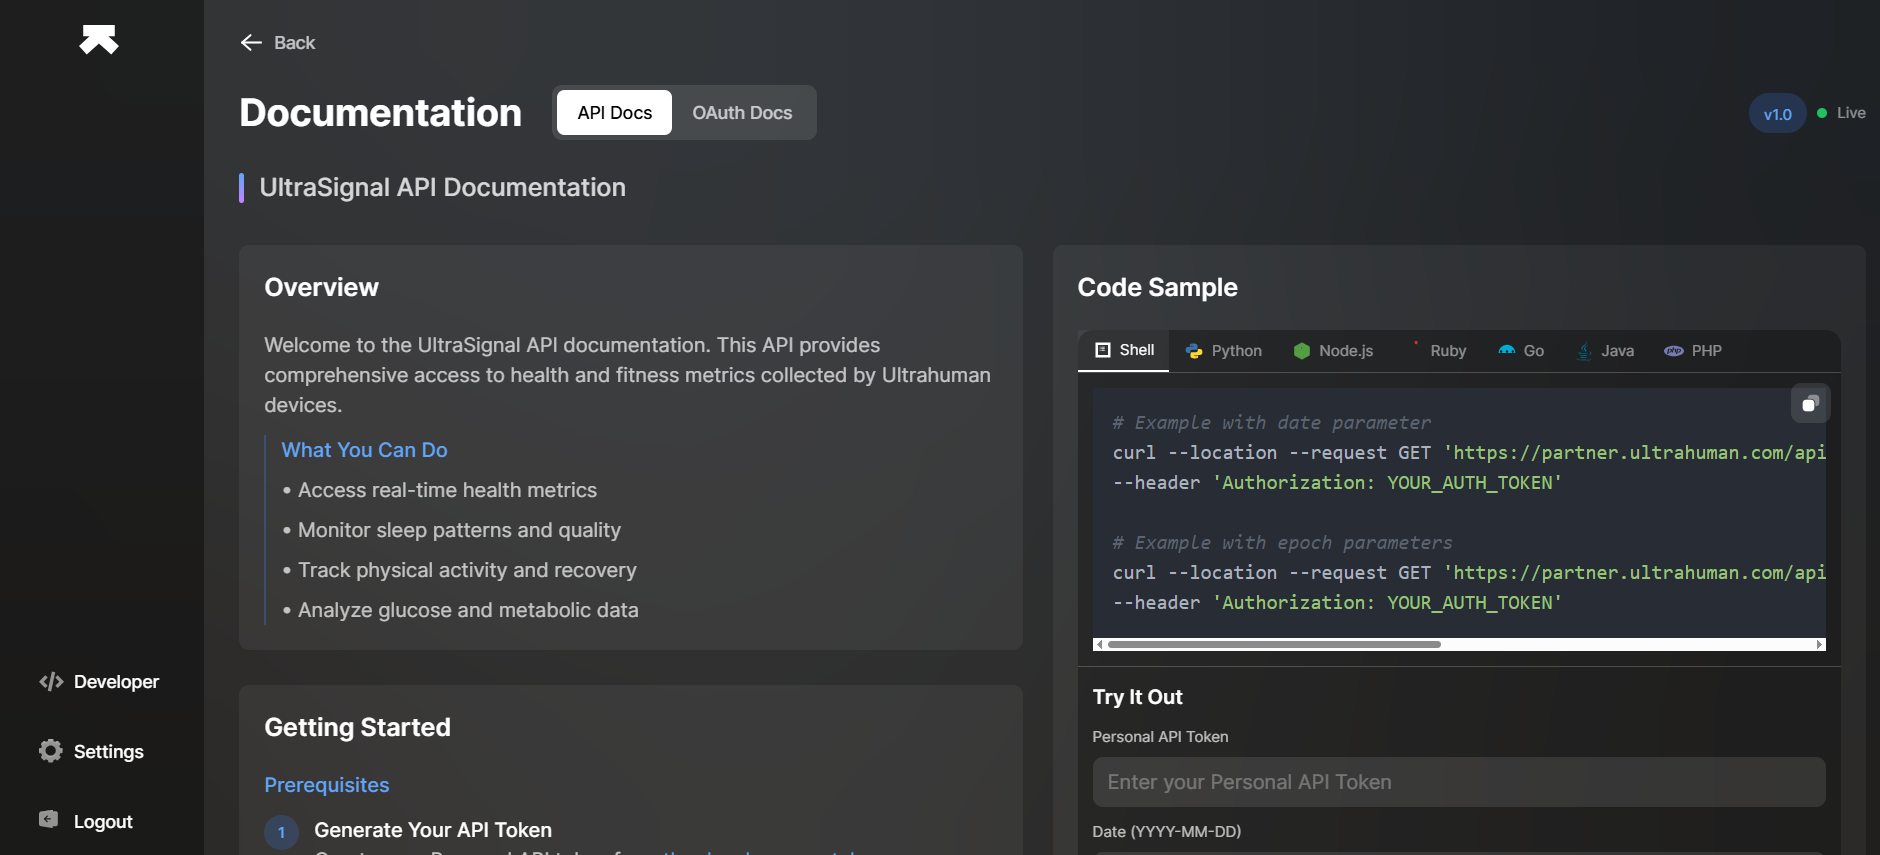Viewport: 1880px width, 855px height.
Task: Click the scrollbar right arrow in code sample
Action: [1819, 645]
